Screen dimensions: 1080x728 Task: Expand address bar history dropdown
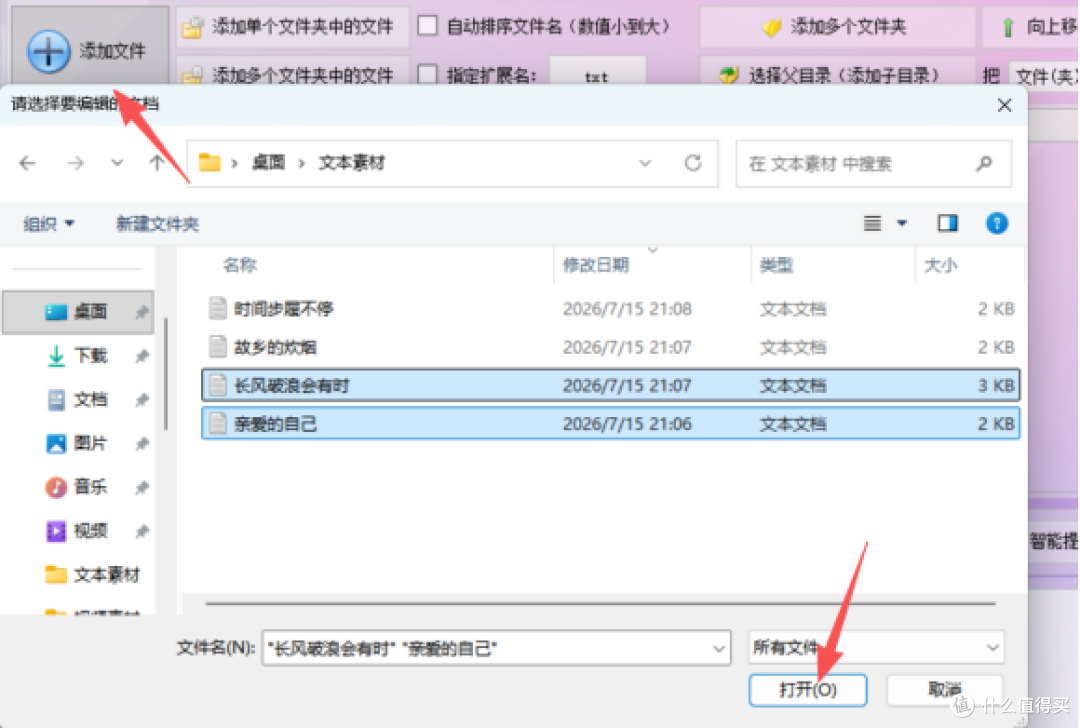[x=645, y=163]
